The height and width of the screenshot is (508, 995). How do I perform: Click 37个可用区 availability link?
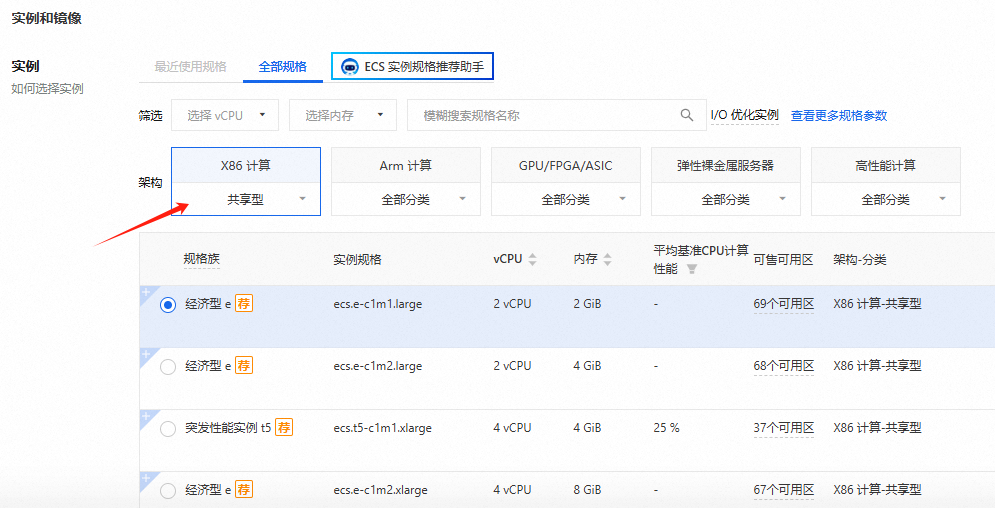[x=784, y=427]
